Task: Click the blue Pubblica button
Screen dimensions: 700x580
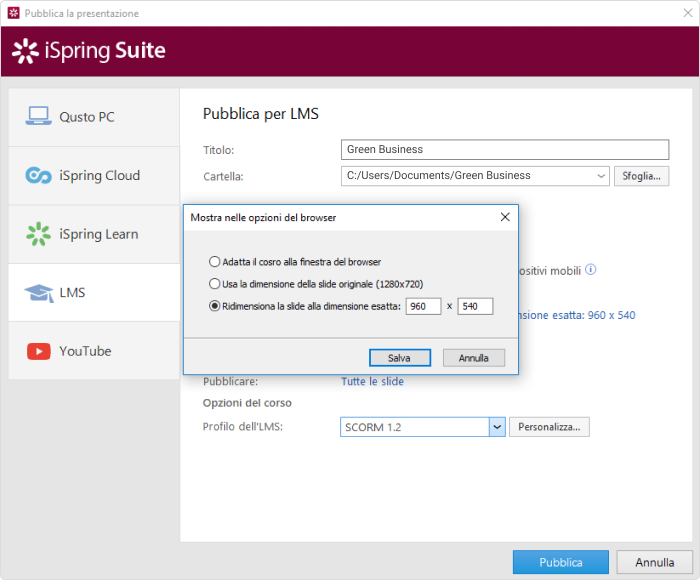Action: 561,562
